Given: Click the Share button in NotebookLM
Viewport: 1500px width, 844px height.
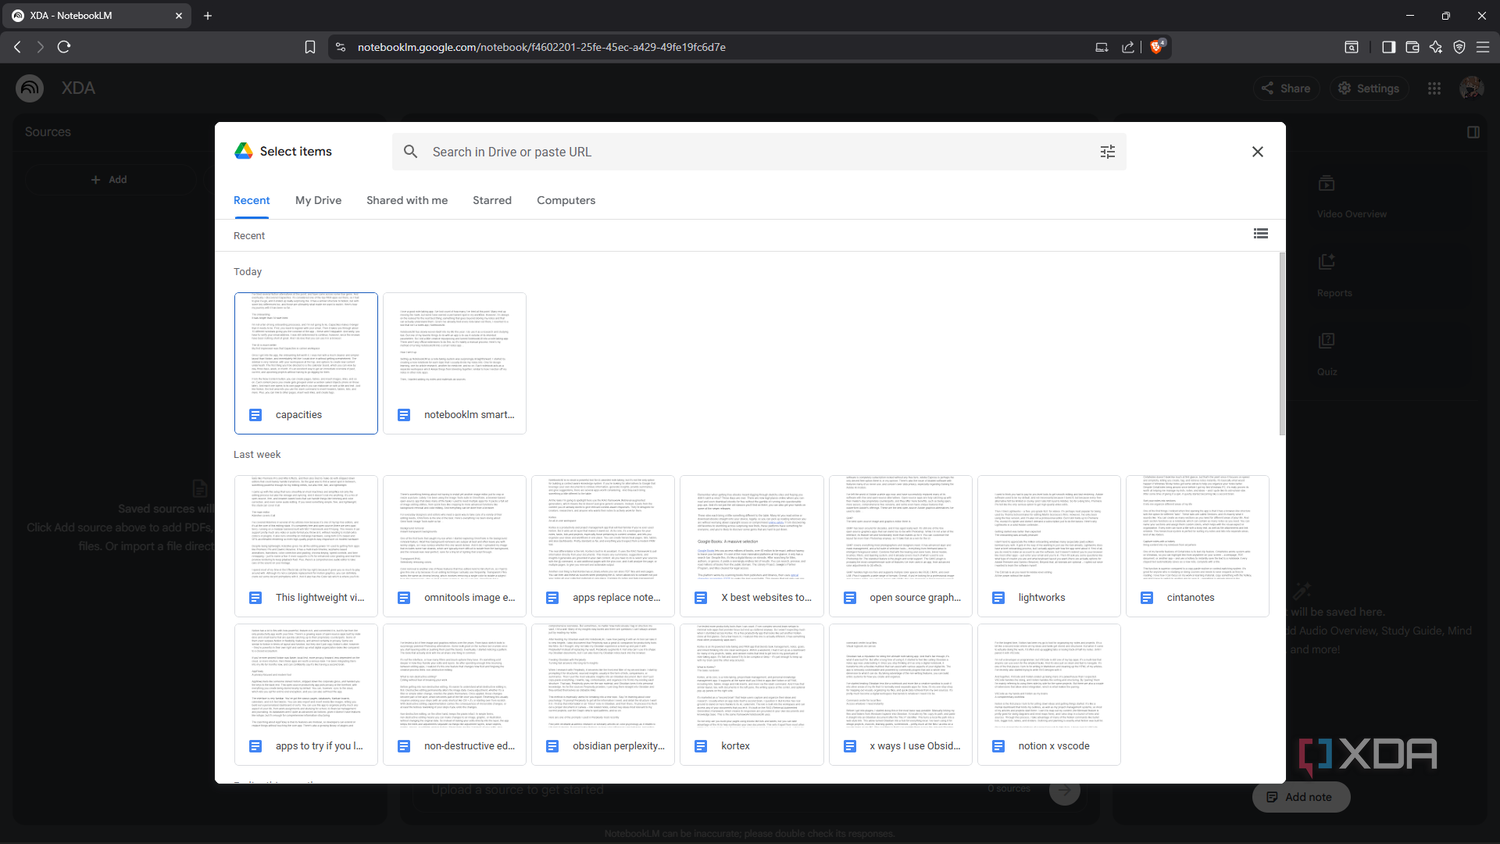Looking at the screenshot, I should click(1287, 88).
